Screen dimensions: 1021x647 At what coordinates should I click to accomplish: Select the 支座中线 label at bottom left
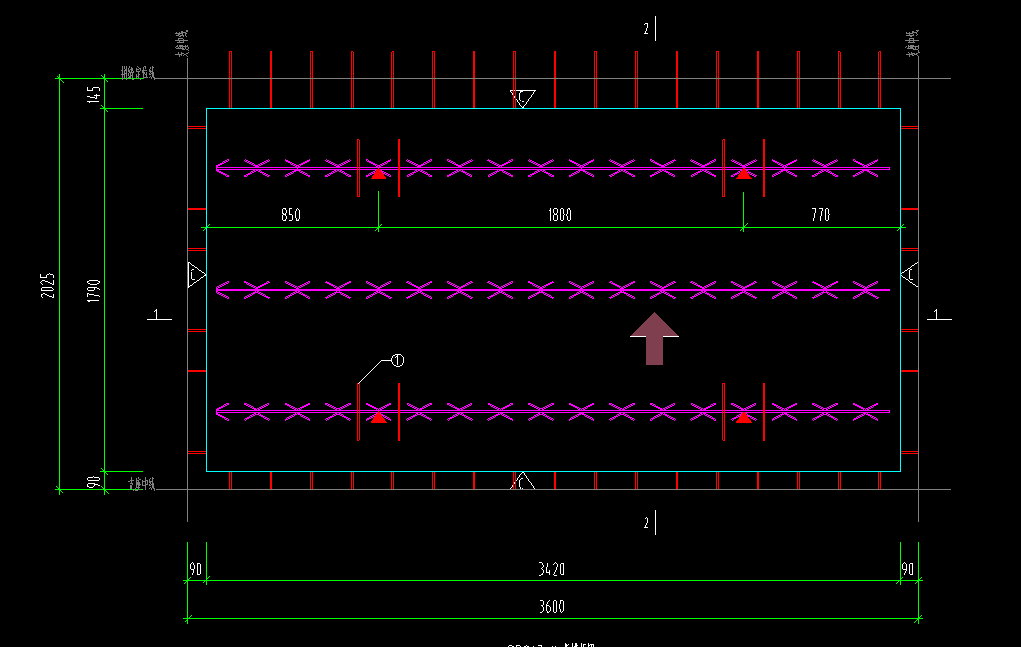pos(141,484)
